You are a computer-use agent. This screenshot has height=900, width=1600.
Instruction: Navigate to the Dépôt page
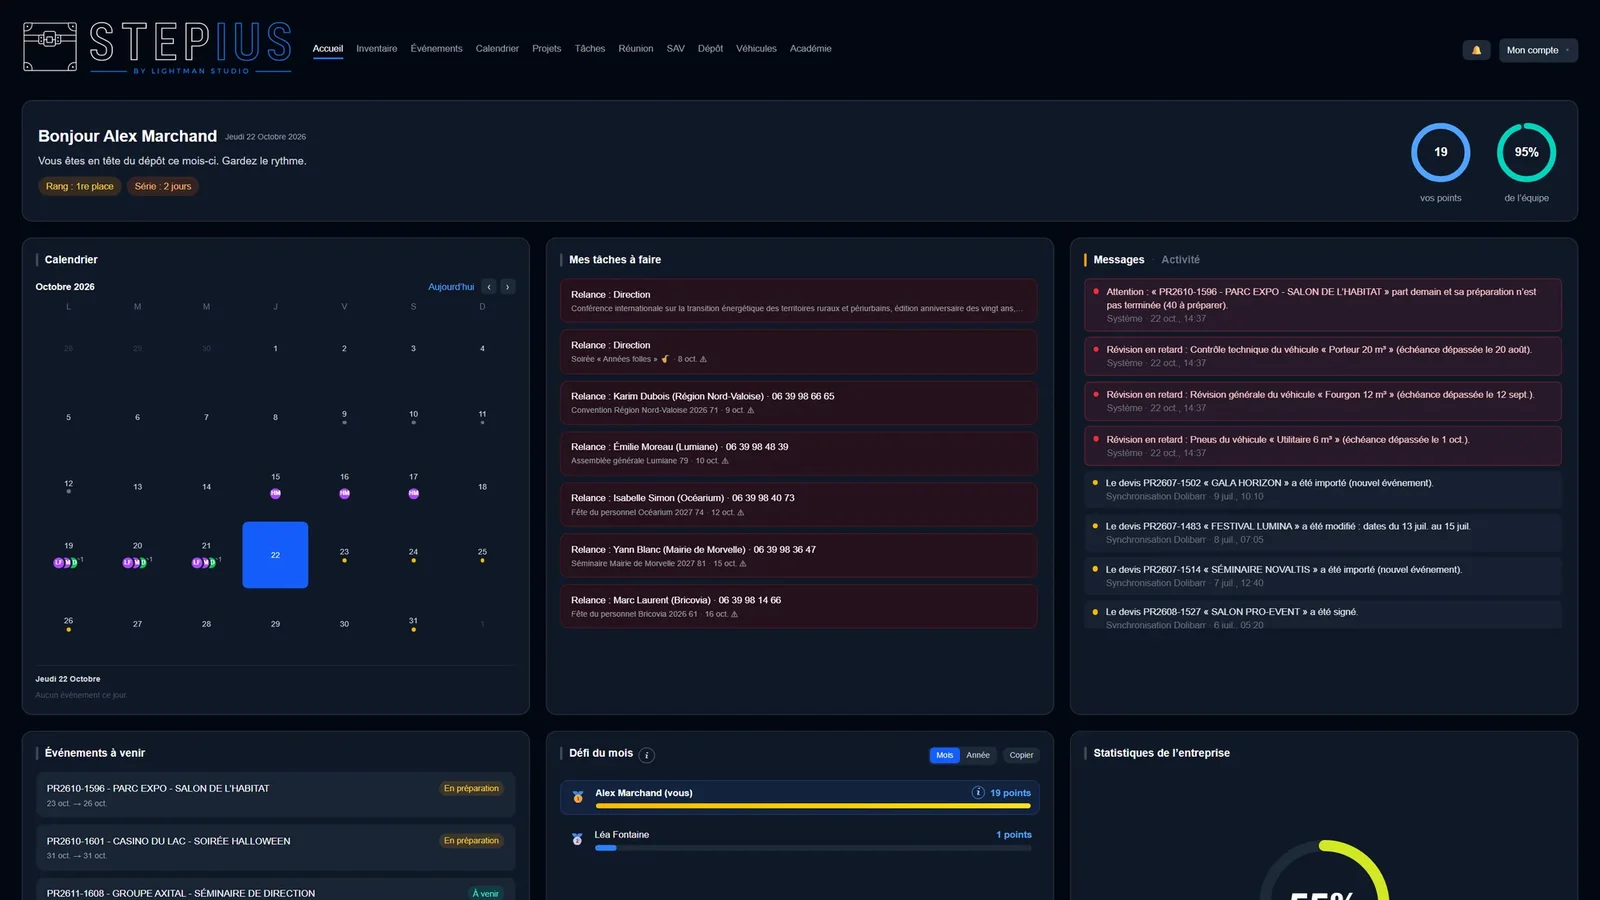coord(710,49)
